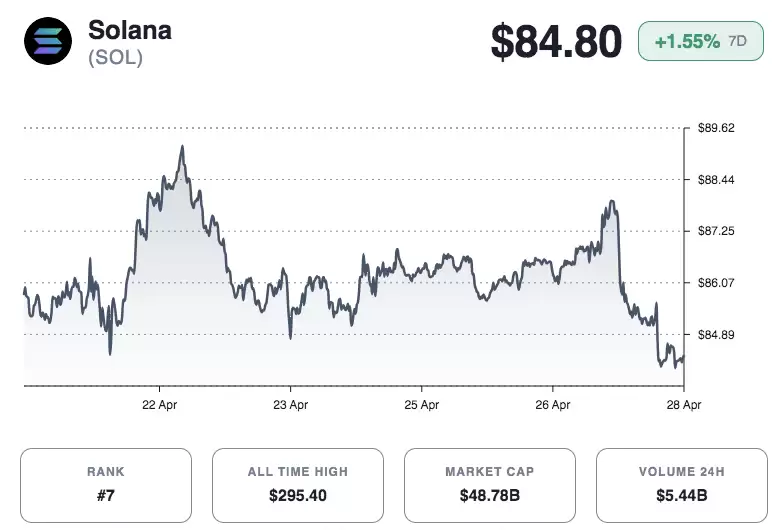Click the (SOL) ticker symbol

115,58
